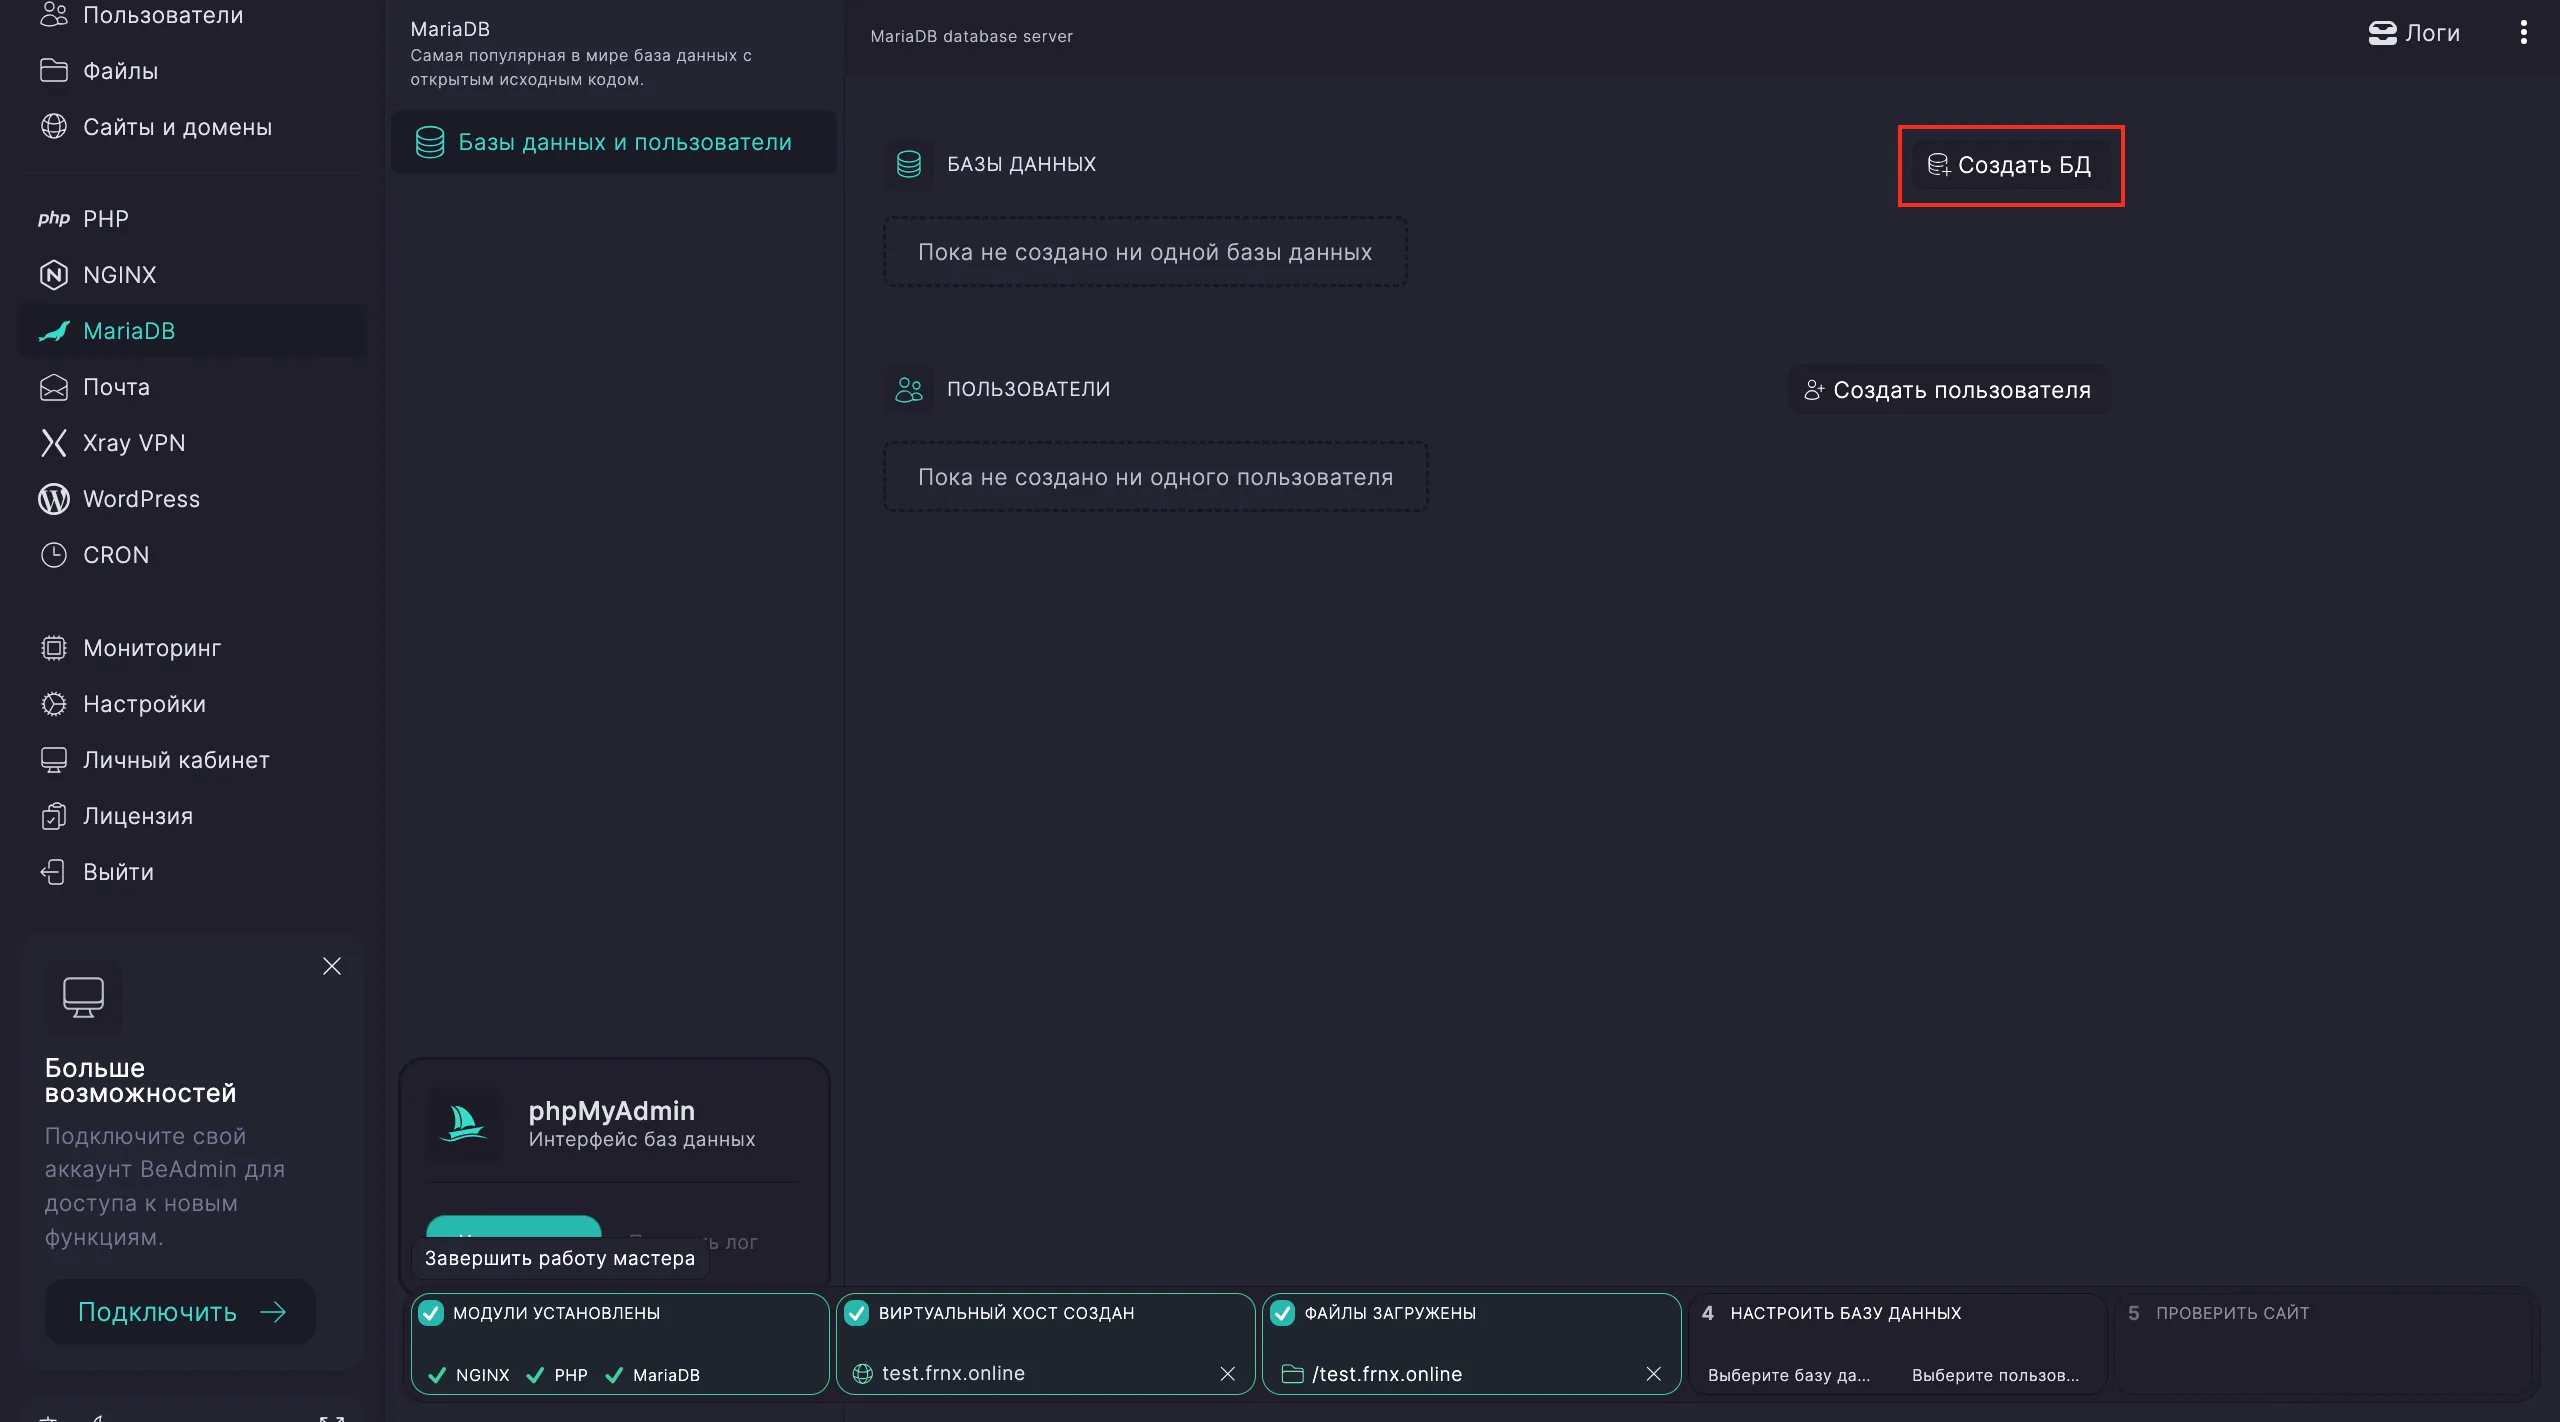Select WordPress in the sidebar
The height and width of the screenshot is (1422, 2560).
tap(141, 498)
